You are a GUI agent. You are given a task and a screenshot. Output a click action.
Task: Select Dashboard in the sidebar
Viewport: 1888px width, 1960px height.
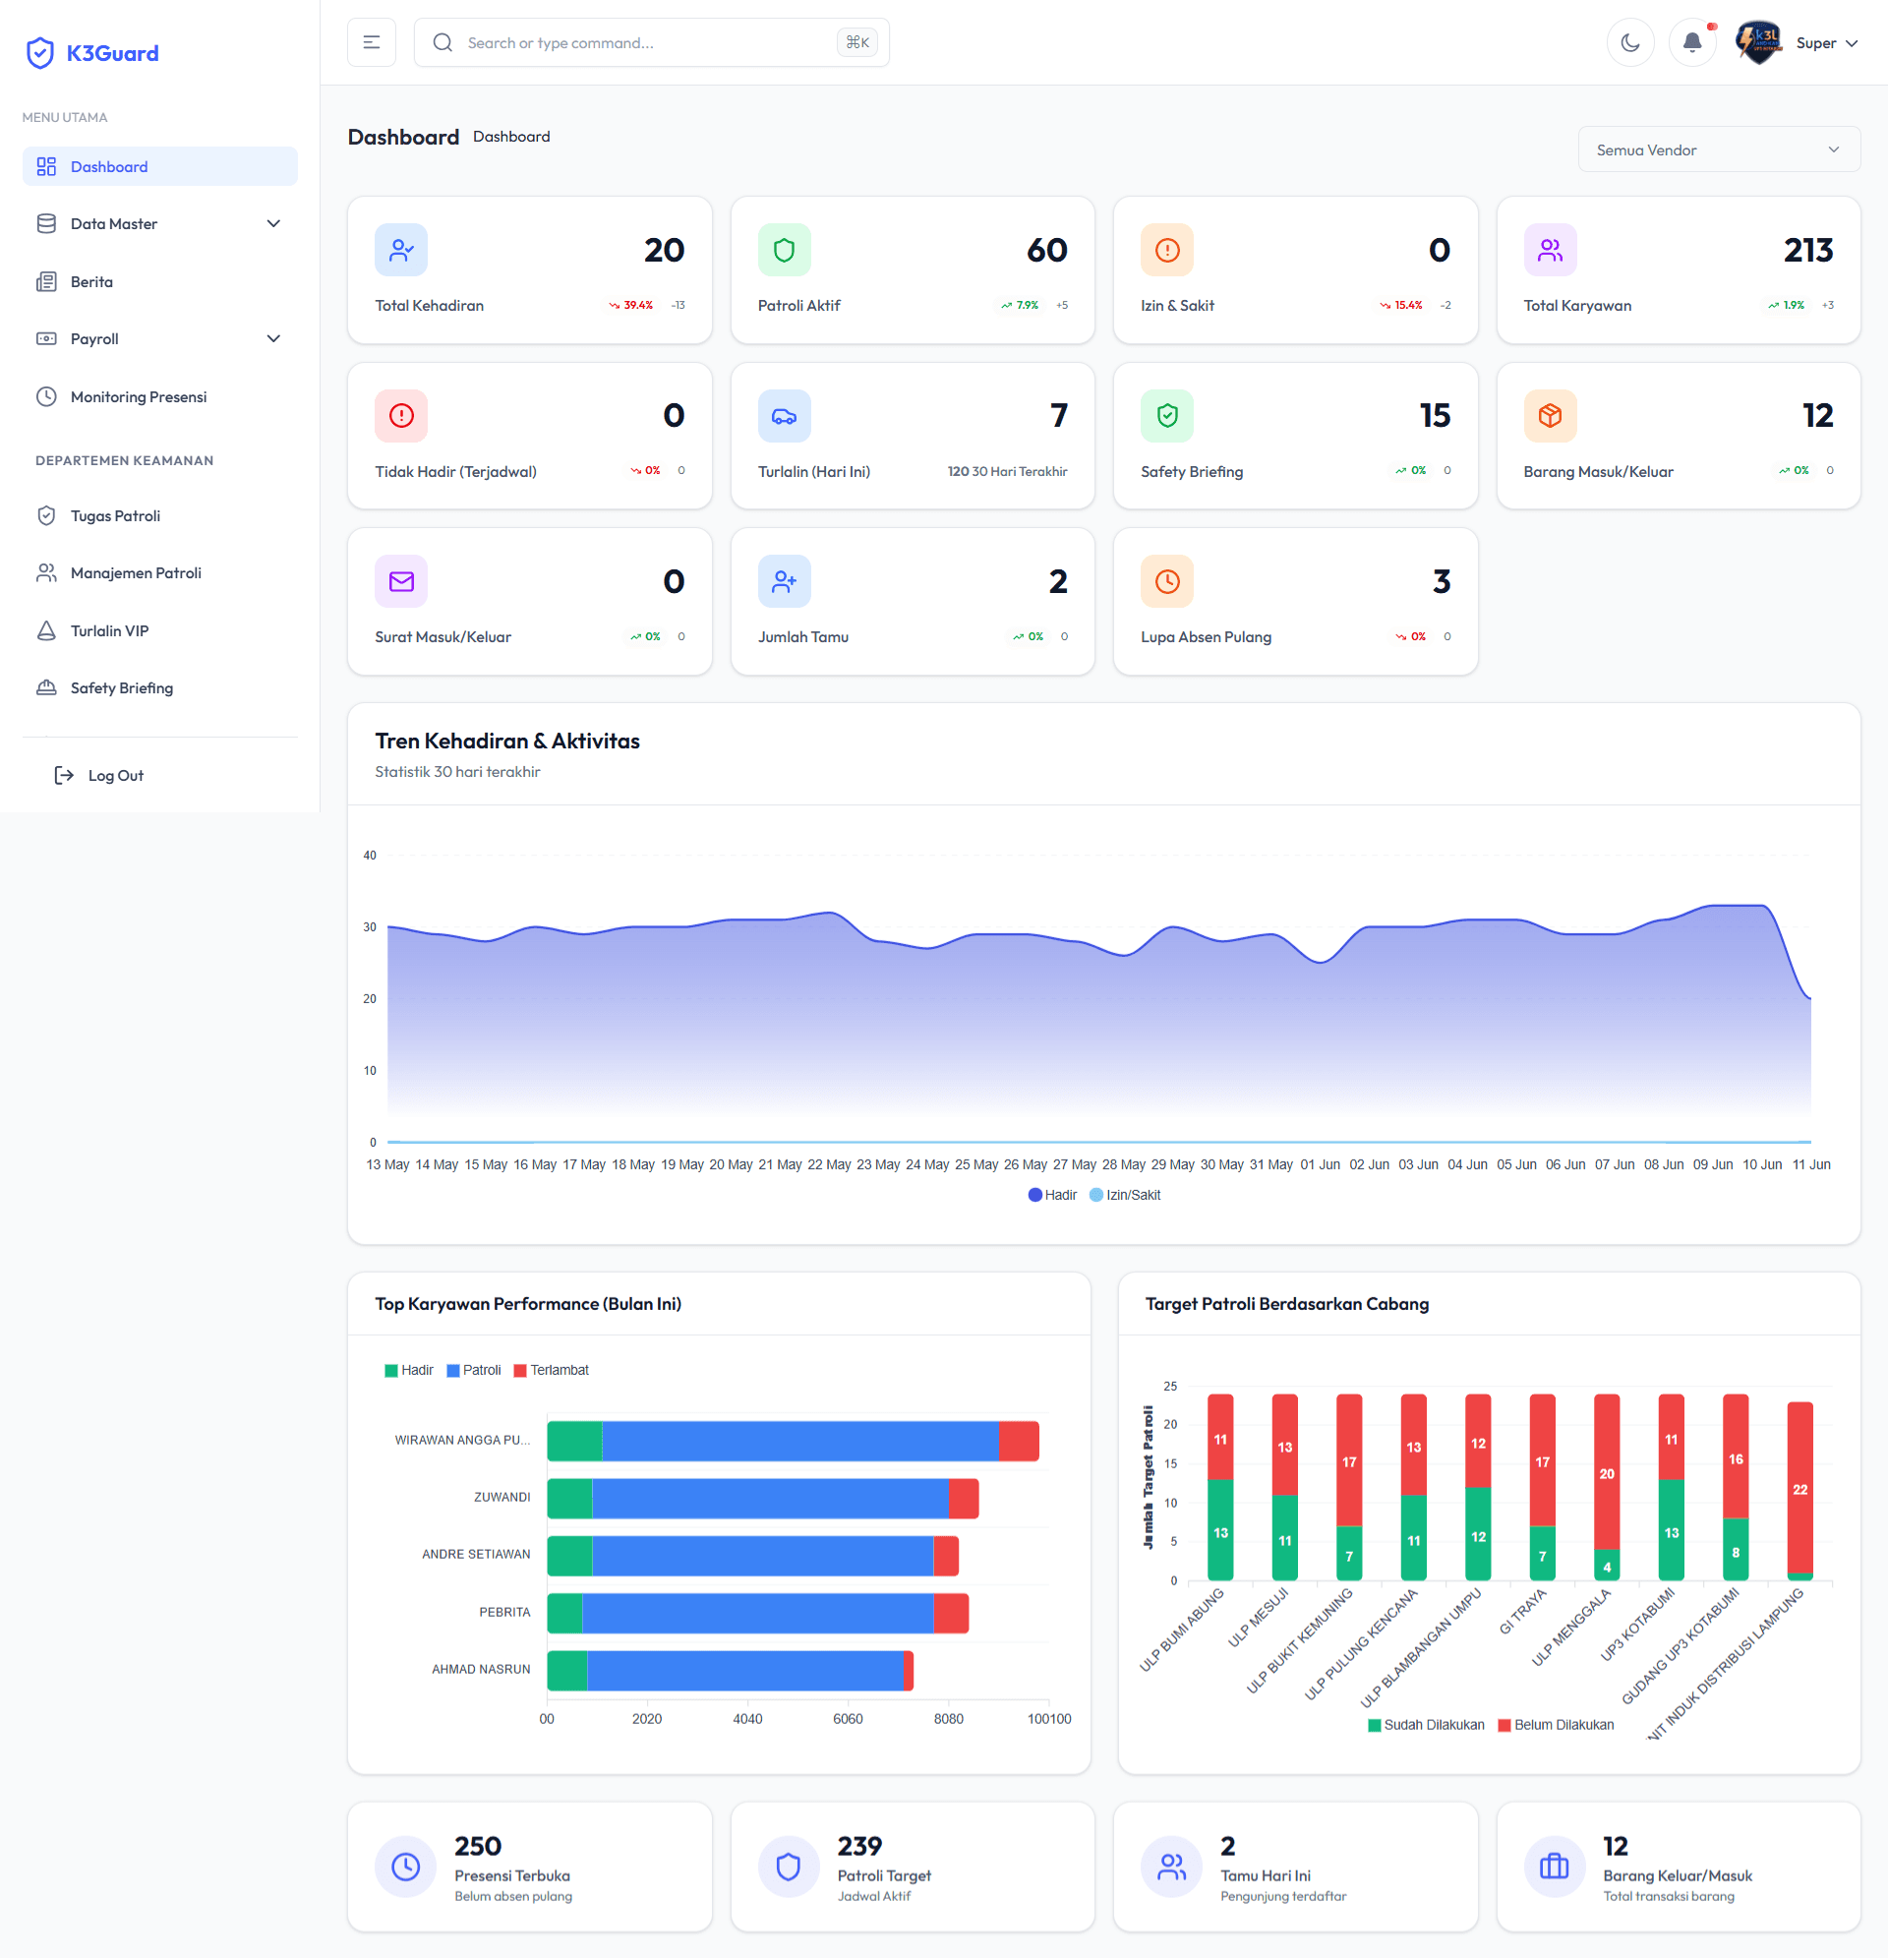click(x=160, y=167)
